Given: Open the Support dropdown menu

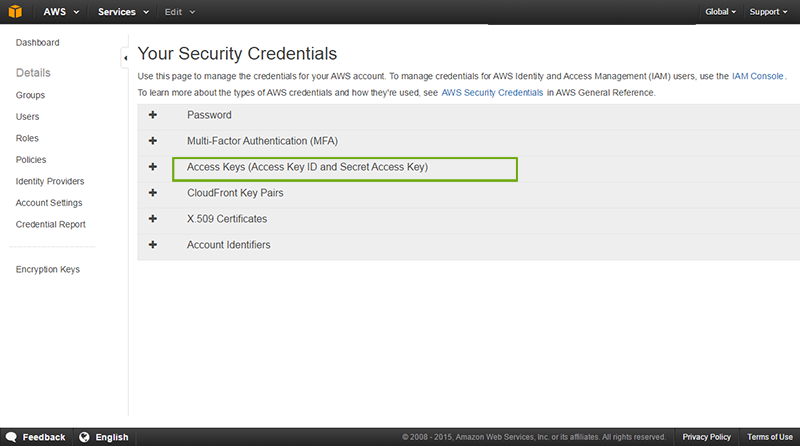Looking at the screenshot, I should pyautogui.click(x=770, y=12).
